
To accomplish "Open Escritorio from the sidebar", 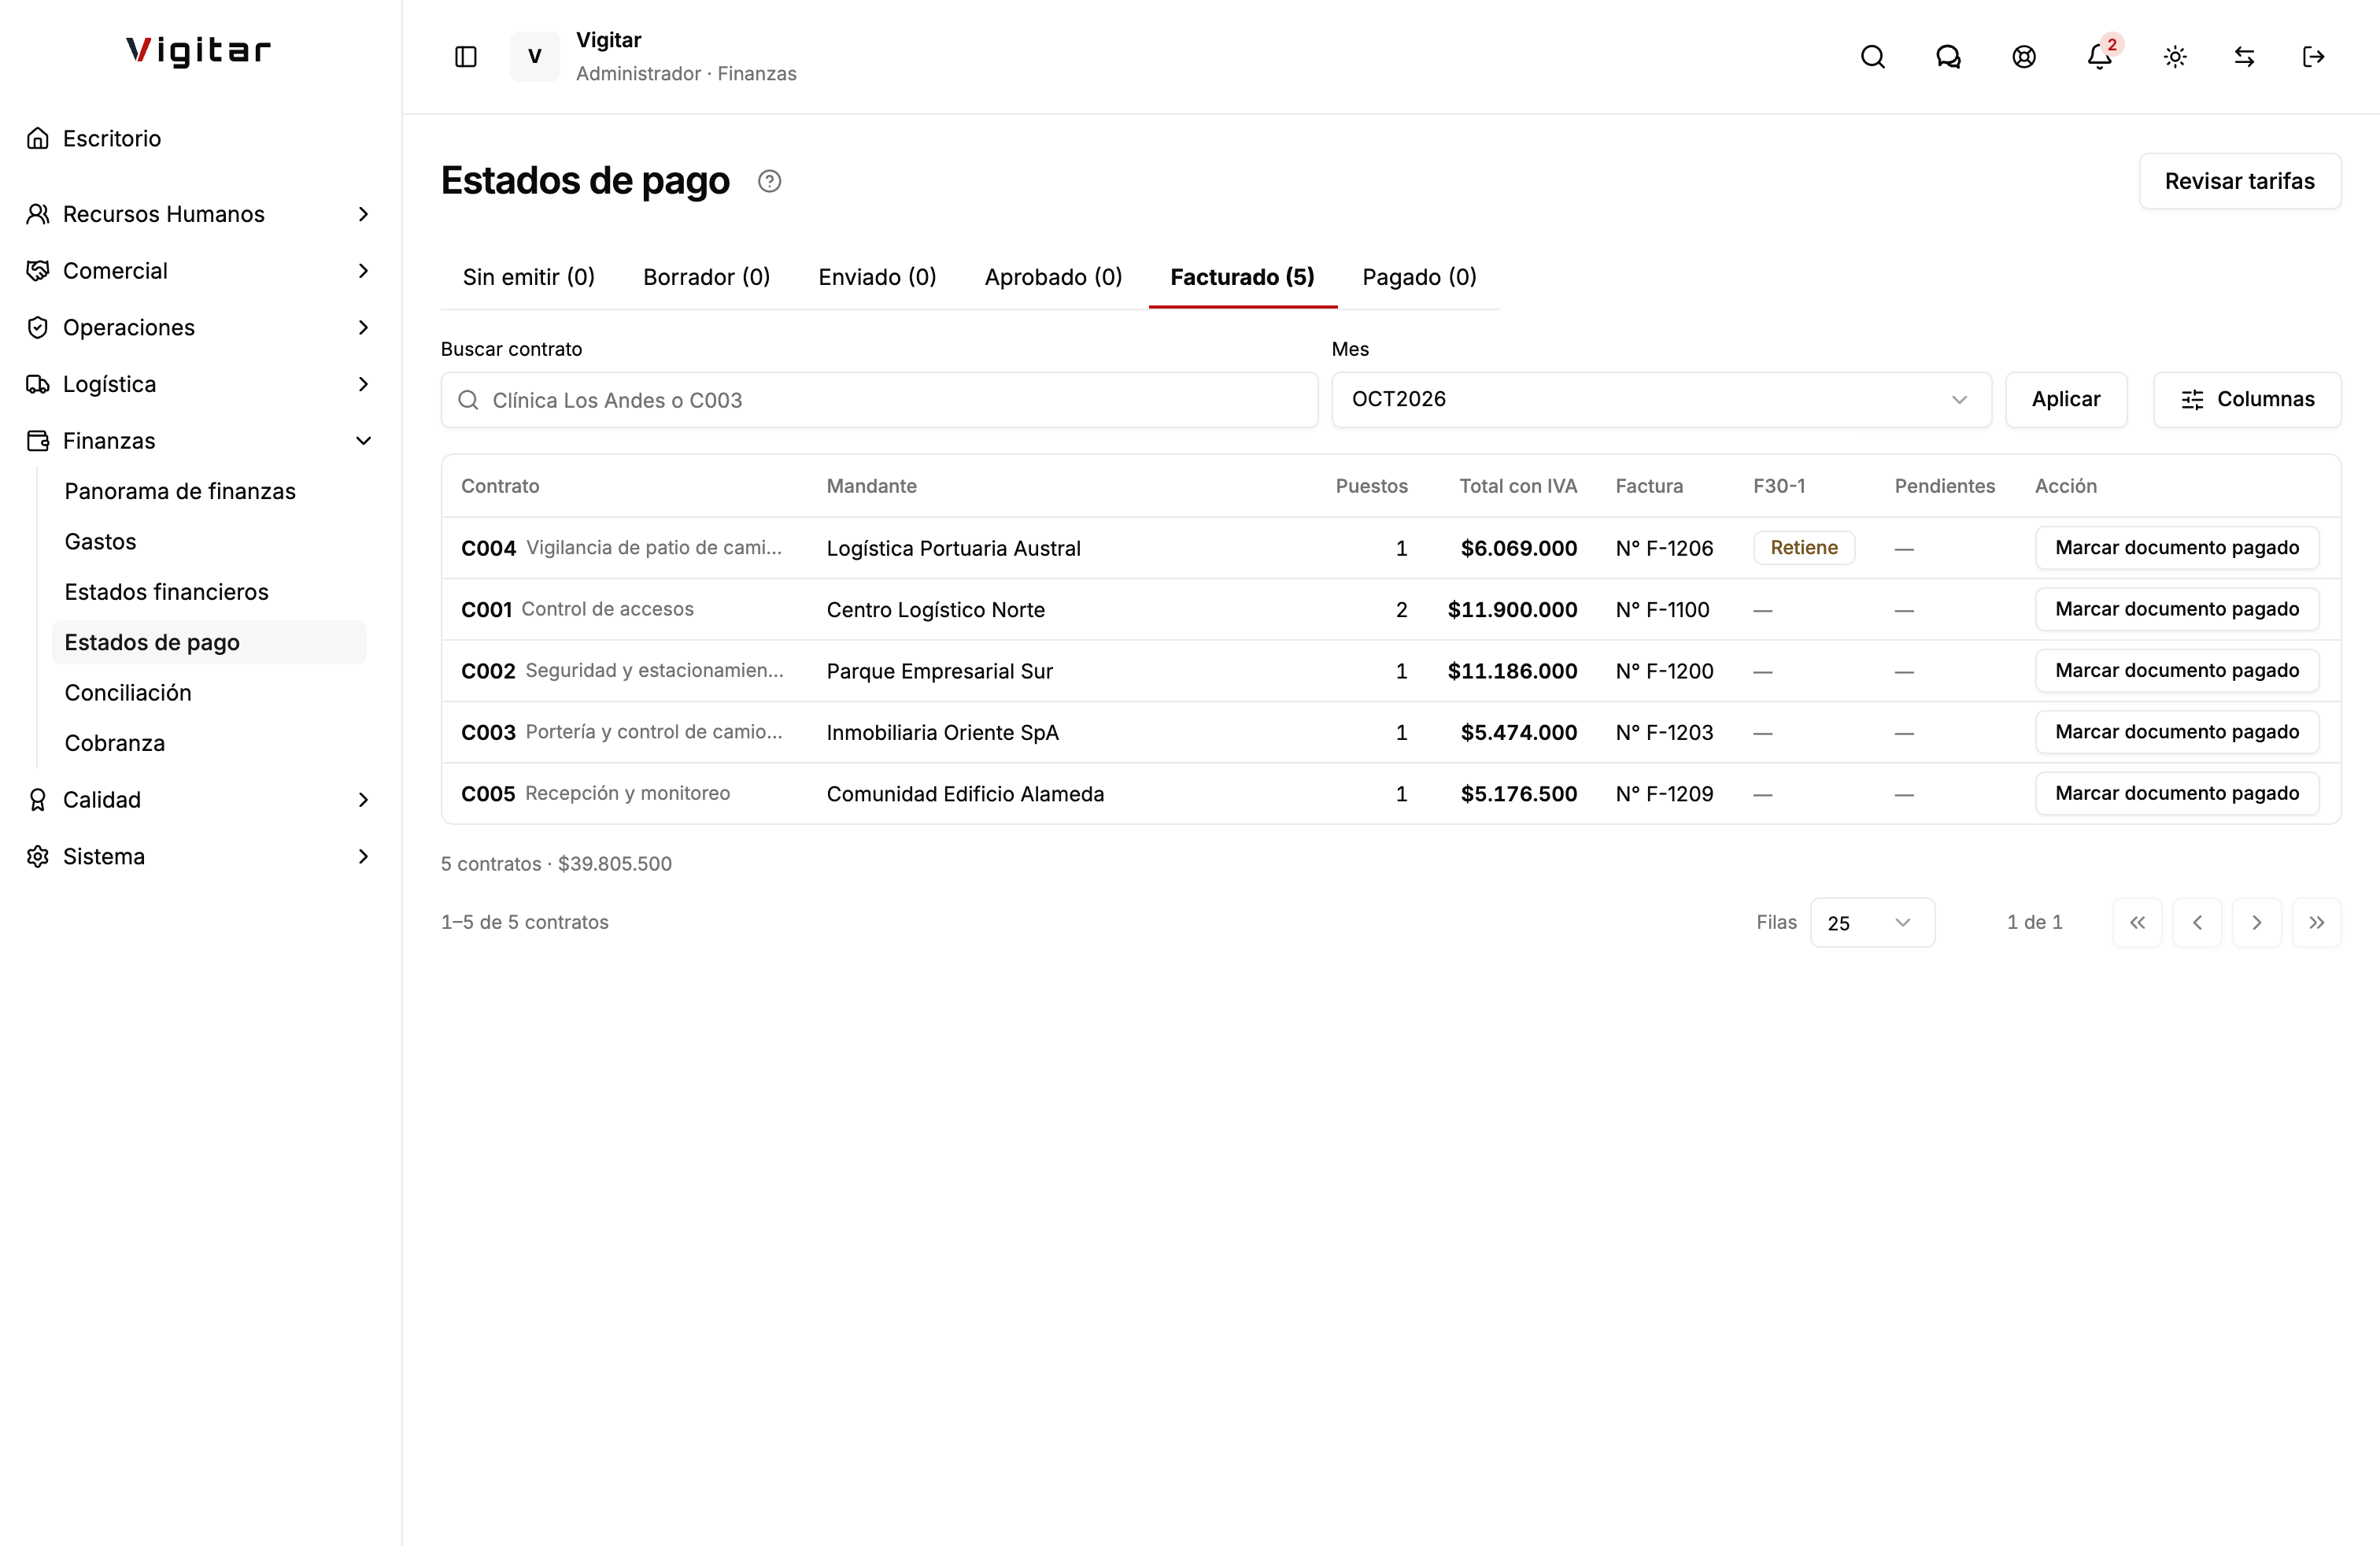I will [x=200, y=138].
